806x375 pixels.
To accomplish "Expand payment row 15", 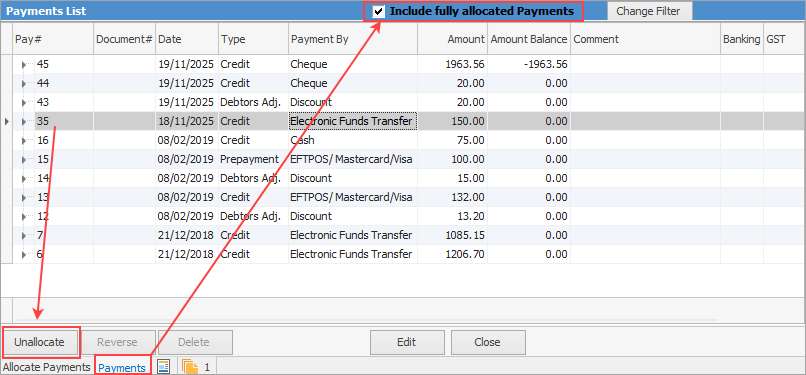I will [x=24, y=160].
